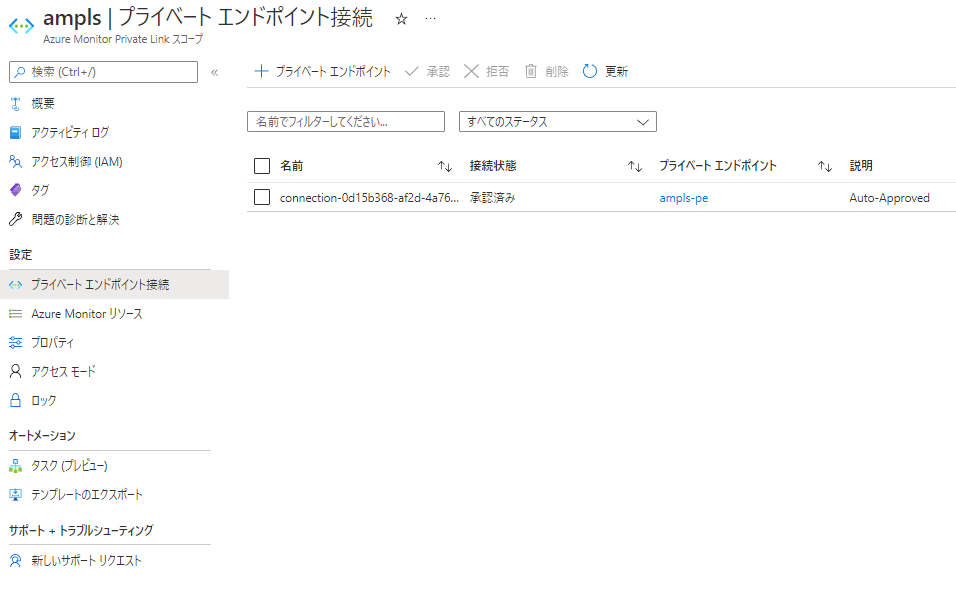Click the 説明 column header
The height and width of the screenshot is (595, 956).
(x=861, y=166)
